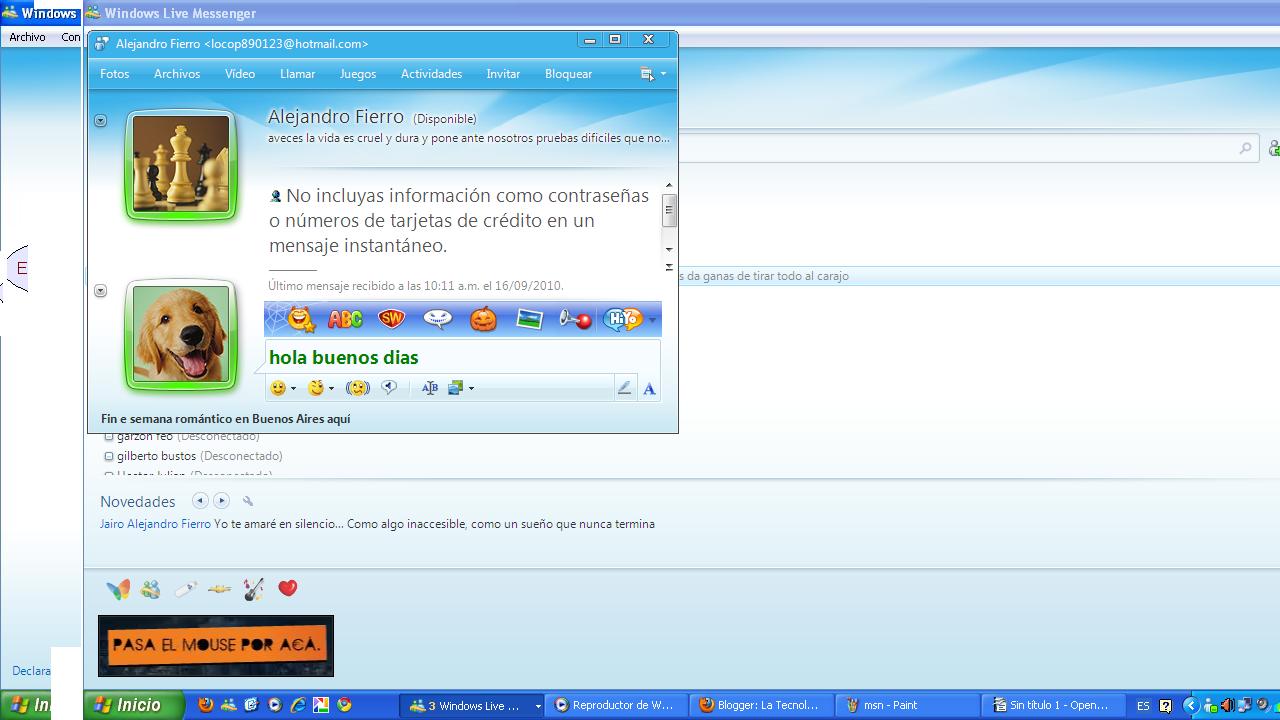Record a voice clip
The height and width of the screenshot is (720, 1280).
[x=389, y=388]
